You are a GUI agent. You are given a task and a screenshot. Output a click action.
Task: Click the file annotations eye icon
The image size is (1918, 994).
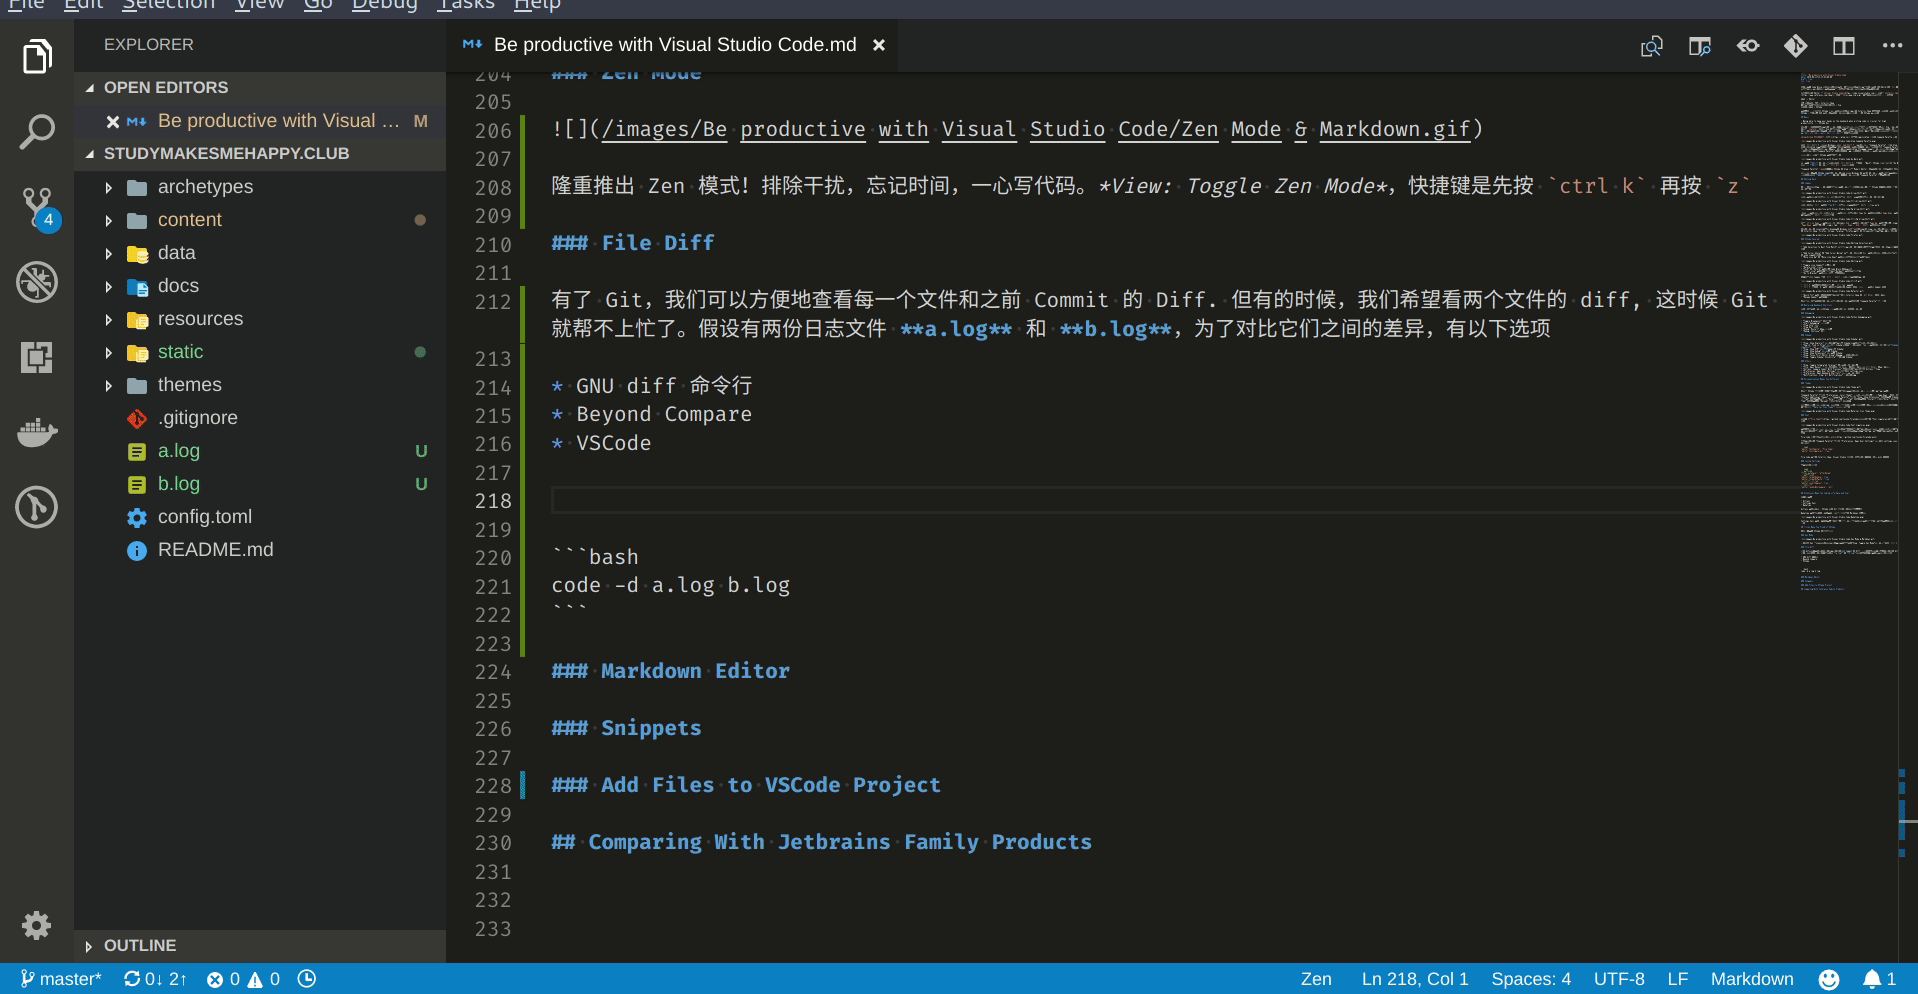[1748, 46]
